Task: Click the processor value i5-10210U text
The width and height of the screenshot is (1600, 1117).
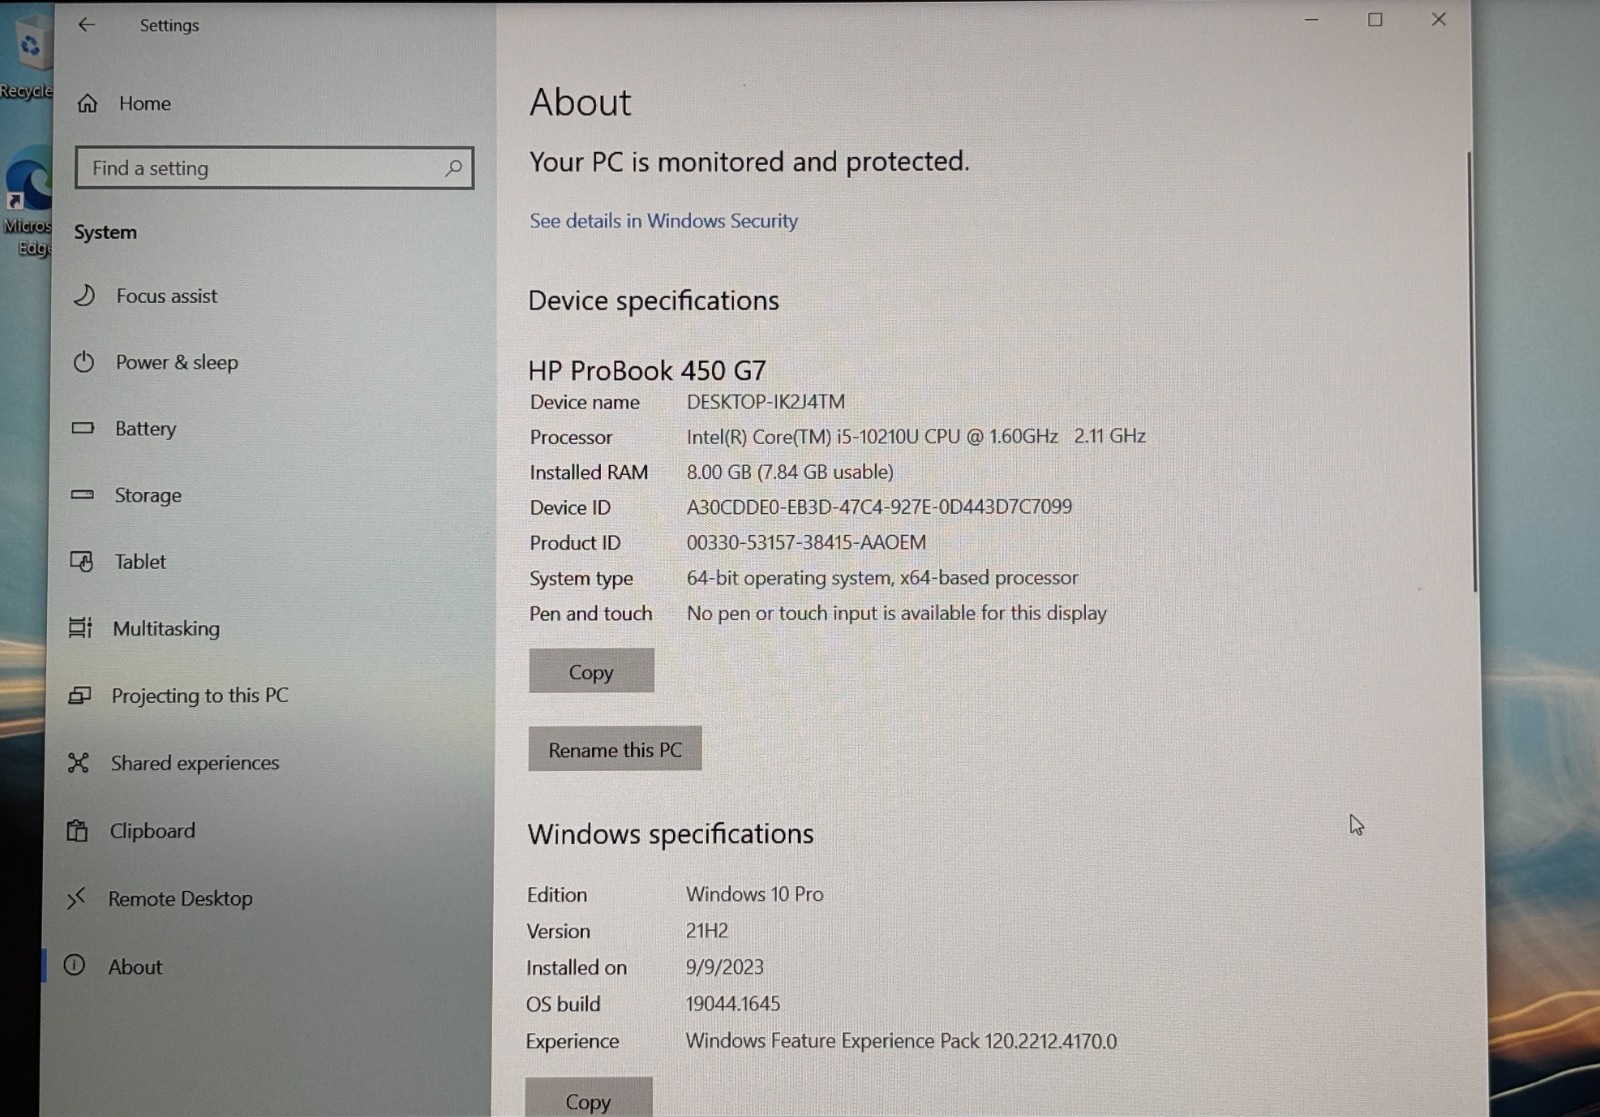Action: coord(916,436)
